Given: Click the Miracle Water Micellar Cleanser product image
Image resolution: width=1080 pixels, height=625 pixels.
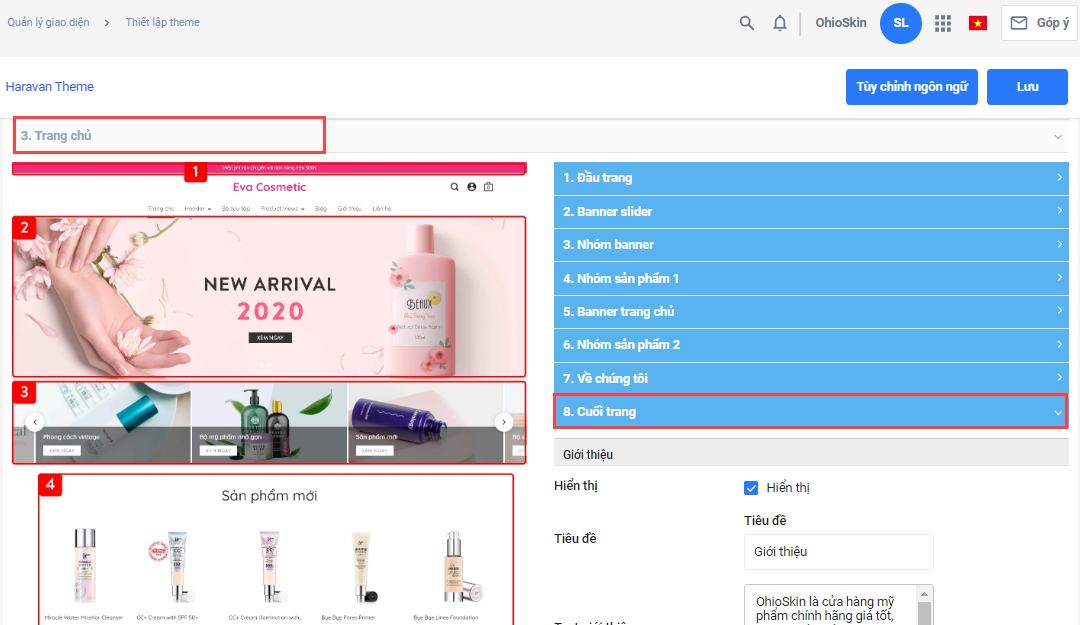Looking at the screenshot, I should [x=85, y=566].
